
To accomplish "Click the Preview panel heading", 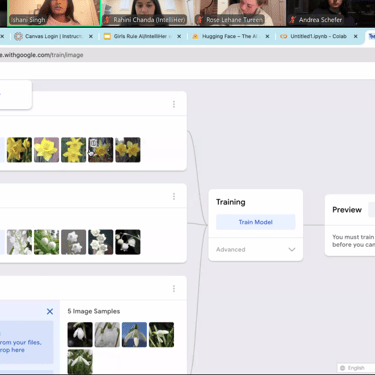I will coord(347,210).
